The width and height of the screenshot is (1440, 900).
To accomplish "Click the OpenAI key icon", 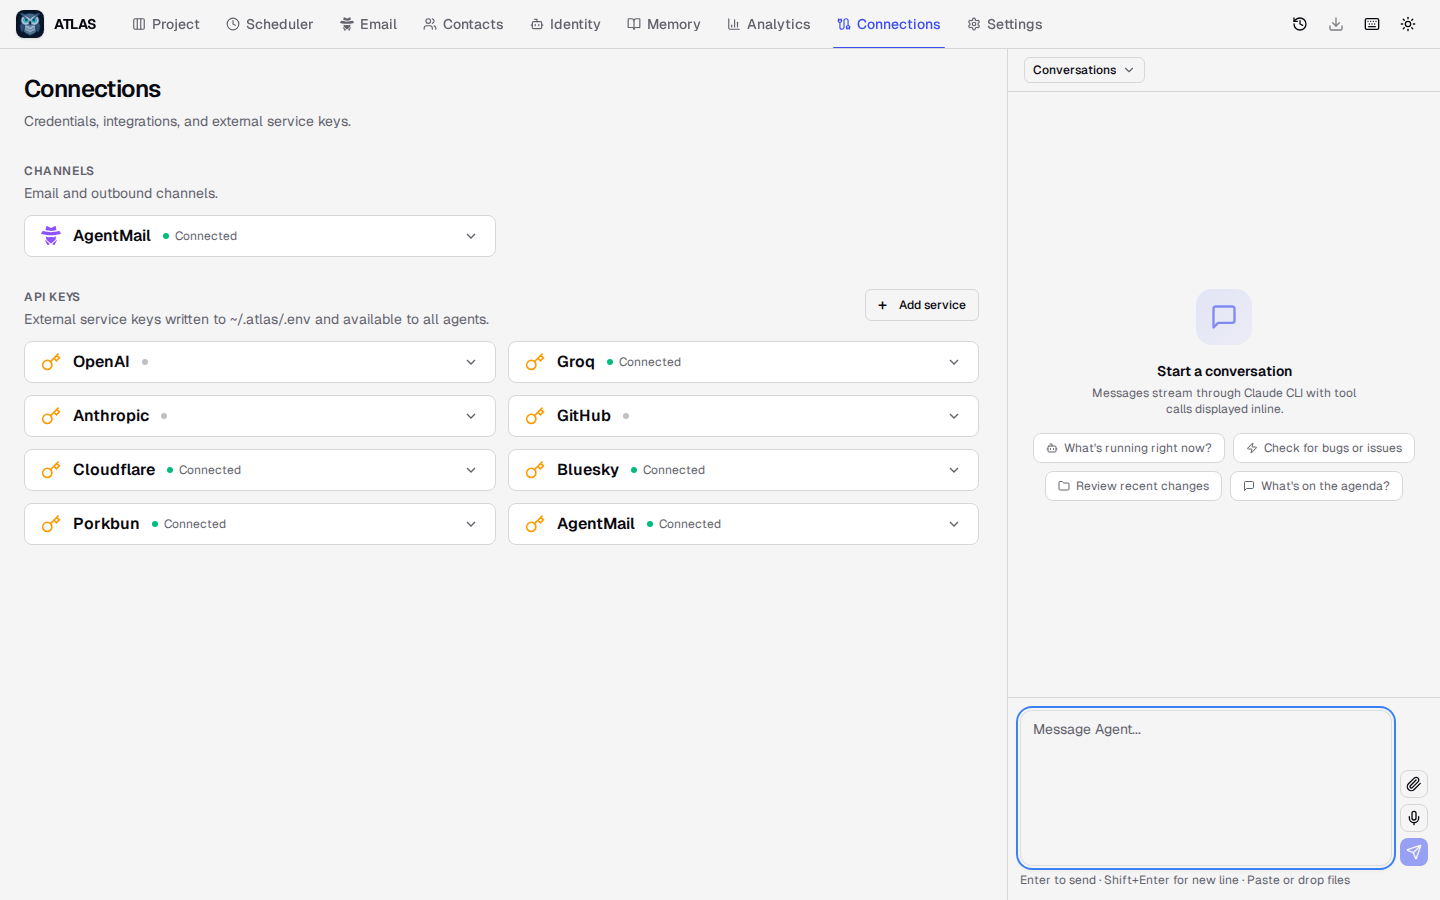I will pyautogui.click(x=51, y=362).
